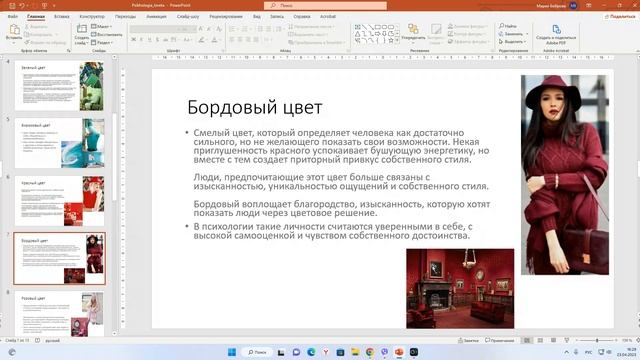
Task: Switch to the Insert (Вставка) tab
Action: [x=62, y=16]
